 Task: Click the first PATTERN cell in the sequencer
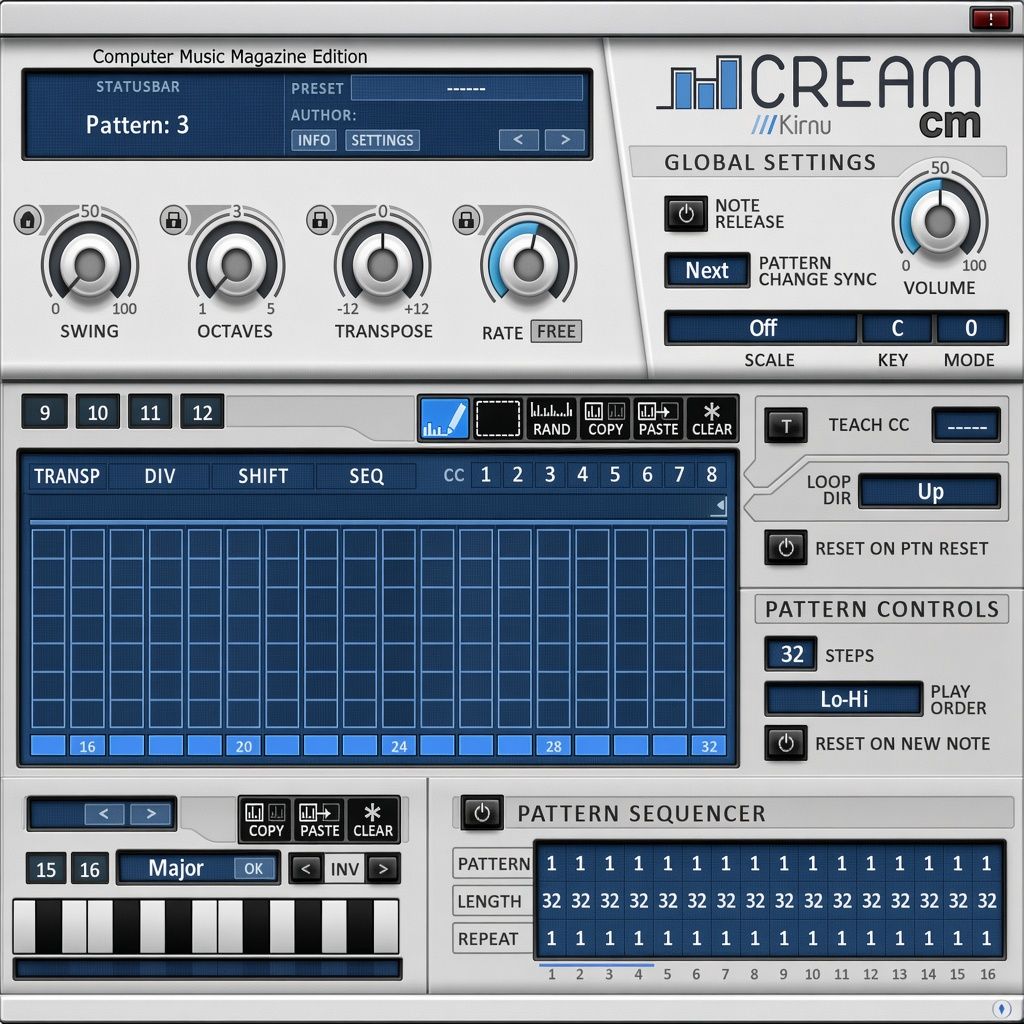coord(551,863)
